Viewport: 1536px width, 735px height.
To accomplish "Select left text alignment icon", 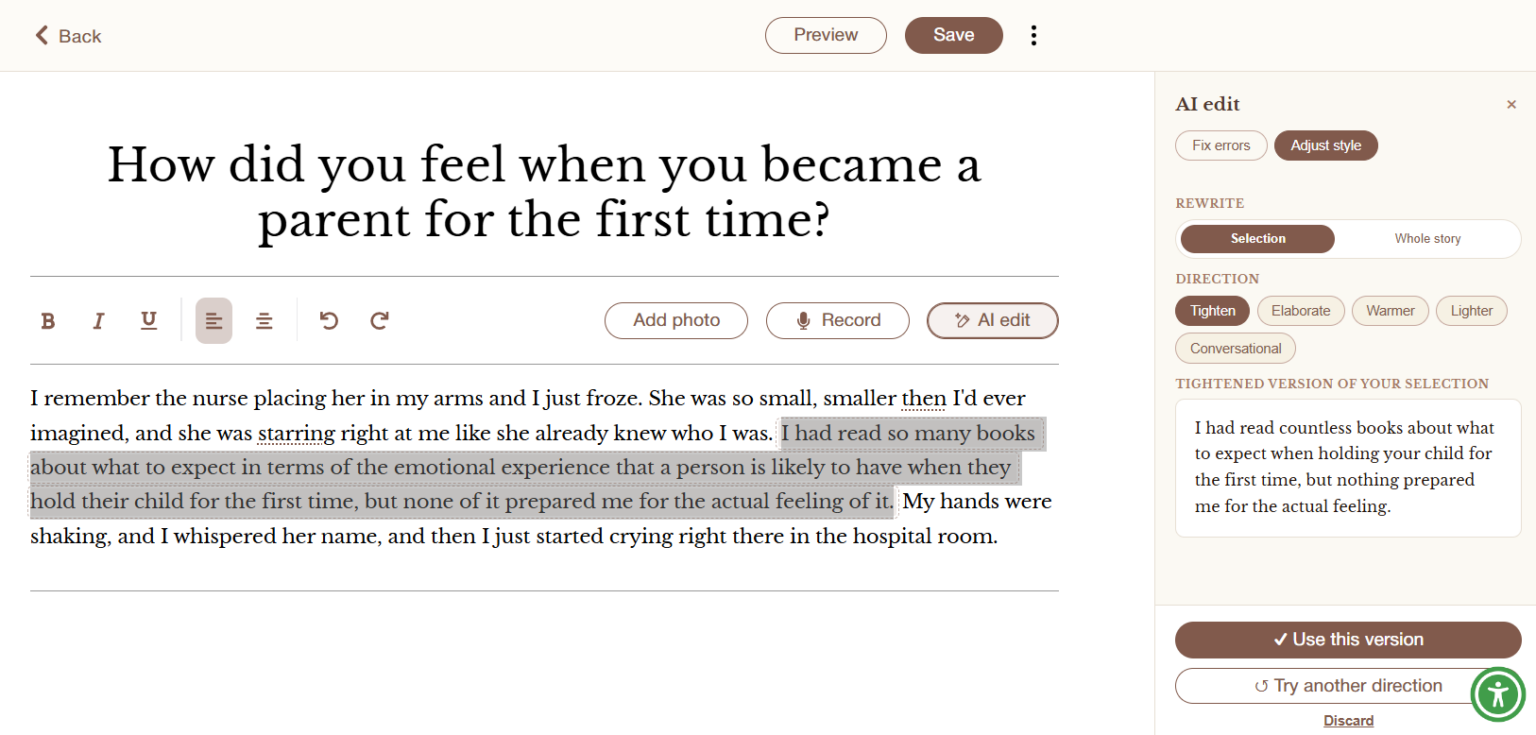I will 213,321.
